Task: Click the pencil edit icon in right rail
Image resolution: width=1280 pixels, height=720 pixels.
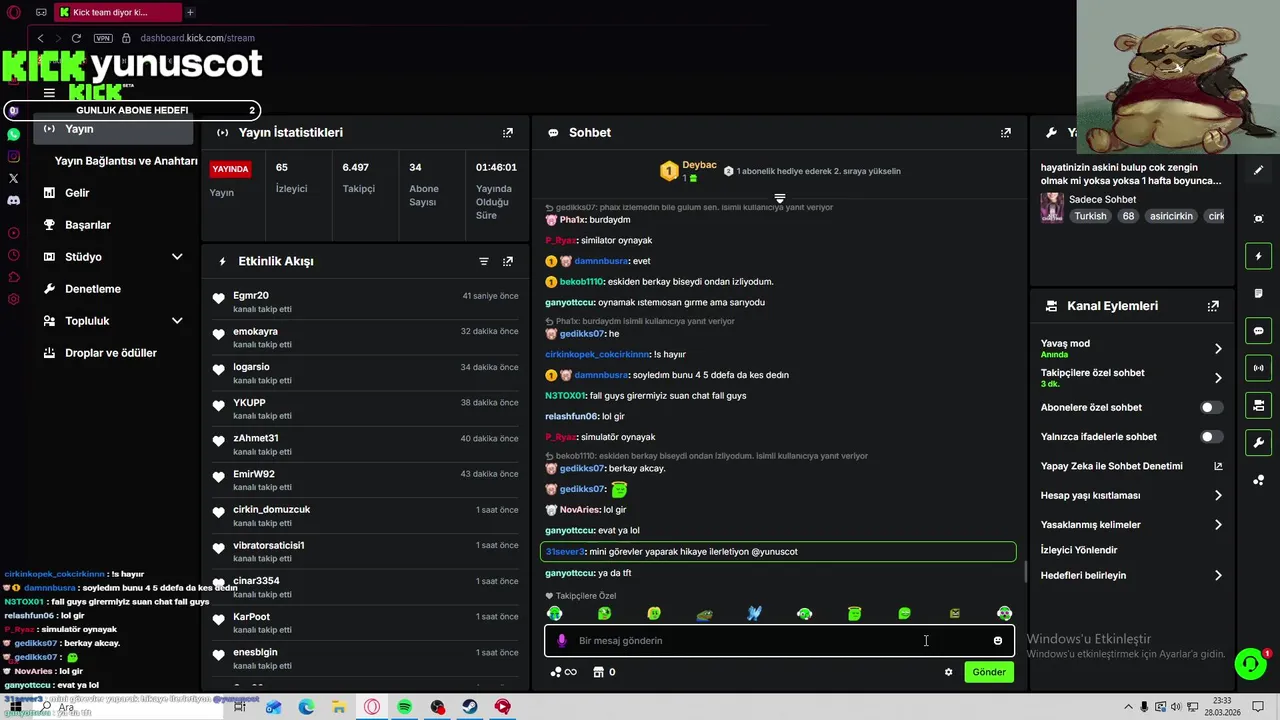Action: point(1259,170)
